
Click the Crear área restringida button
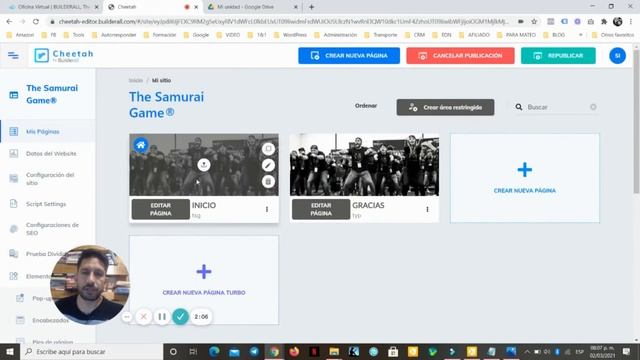coord(445,107)
